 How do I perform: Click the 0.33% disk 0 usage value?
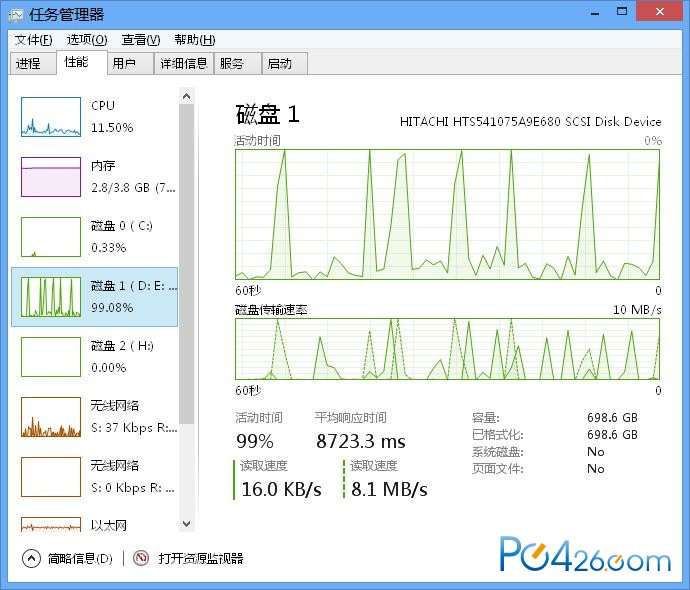click(x=108, y=248)
